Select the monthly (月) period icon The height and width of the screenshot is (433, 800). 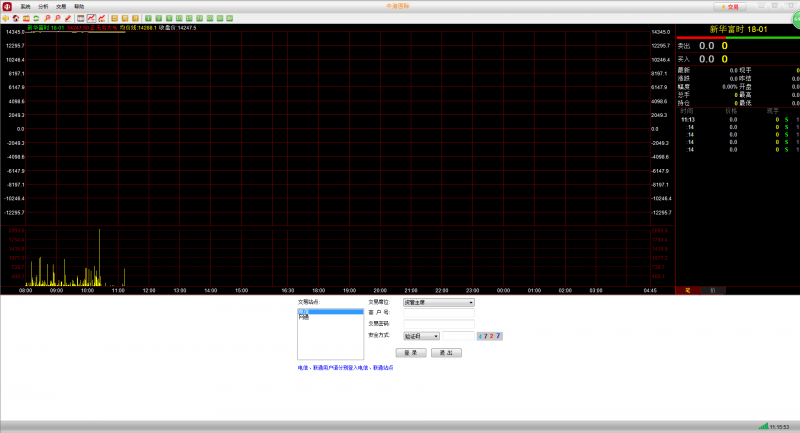135,18
